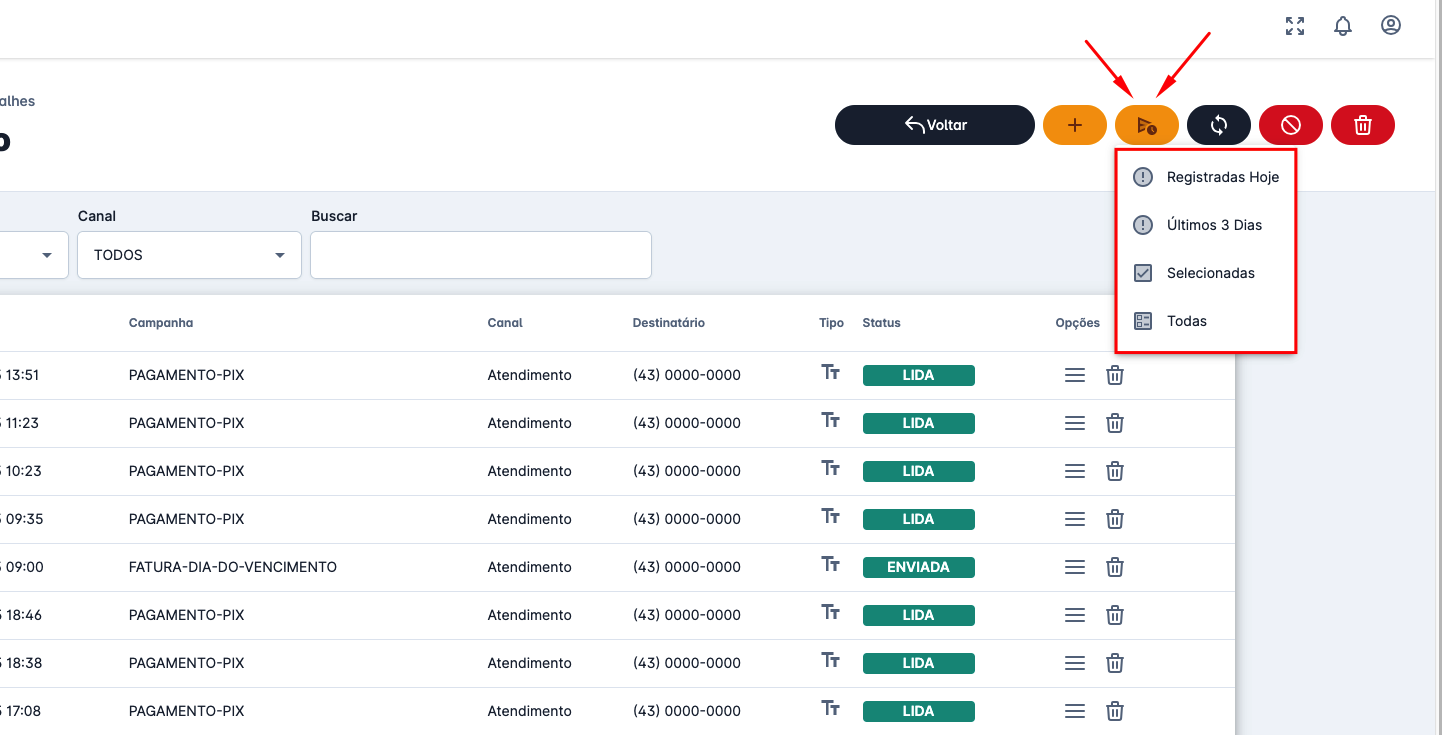Choose Selecionadas from the dropdown menu
This screenshot has width=1442, height=735.
tap(1210, 273)
